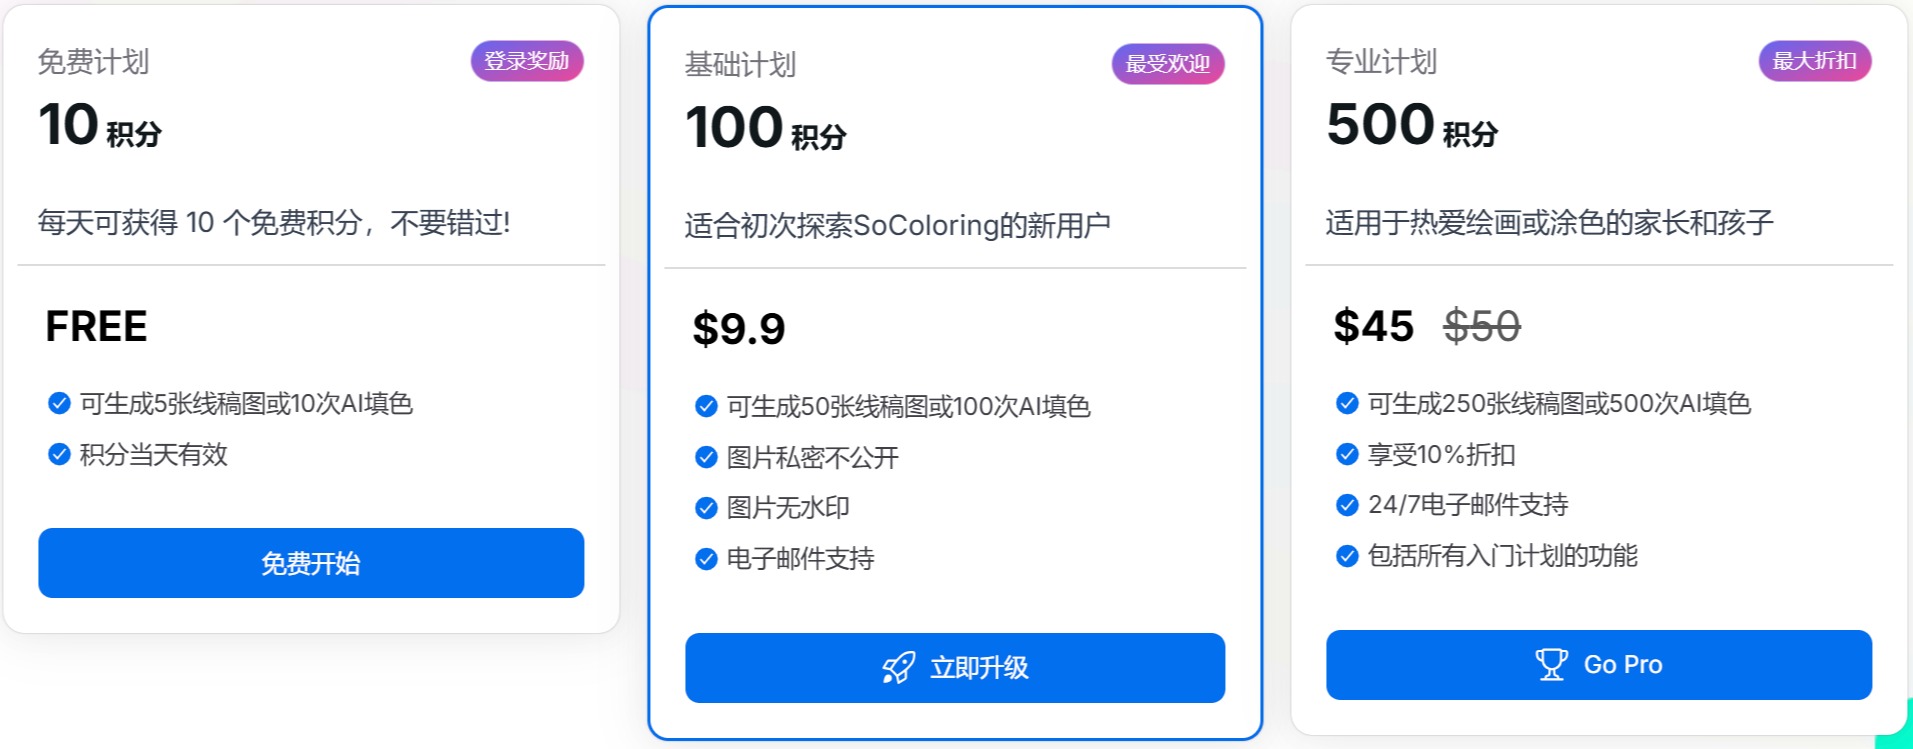1913x749 pixels.
Task: Click the 免费开始 button
Action: [x=310, y=563]
